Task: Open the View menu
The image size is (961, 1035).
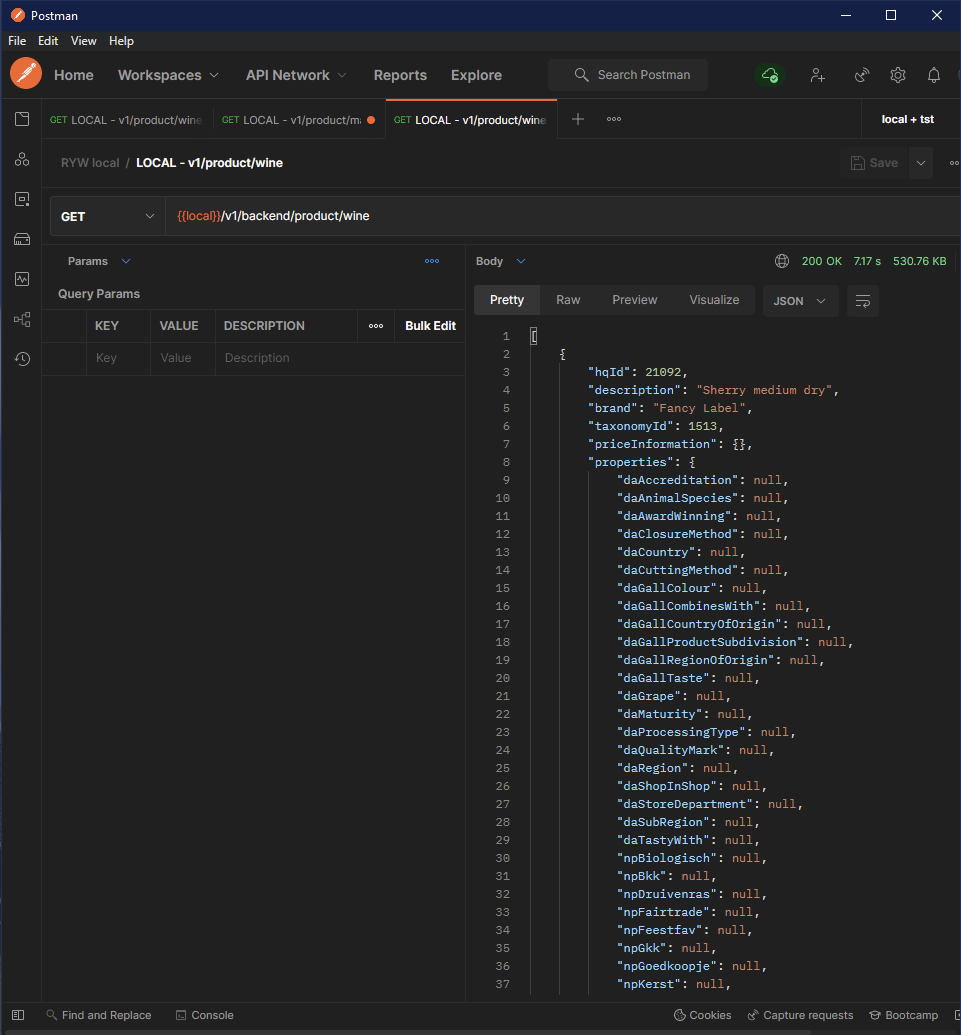Action: pyautogui.click(x=84, y=41)
